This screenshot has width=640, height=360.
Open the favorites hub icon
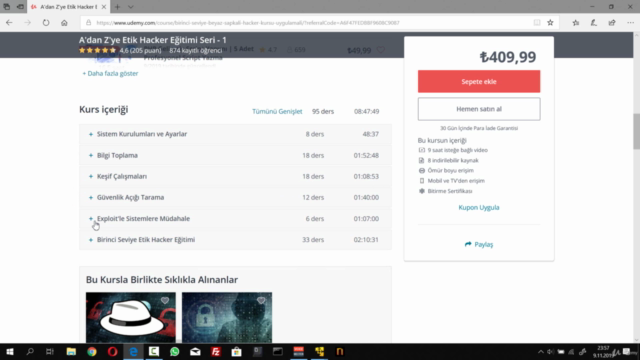coord(576,23)
